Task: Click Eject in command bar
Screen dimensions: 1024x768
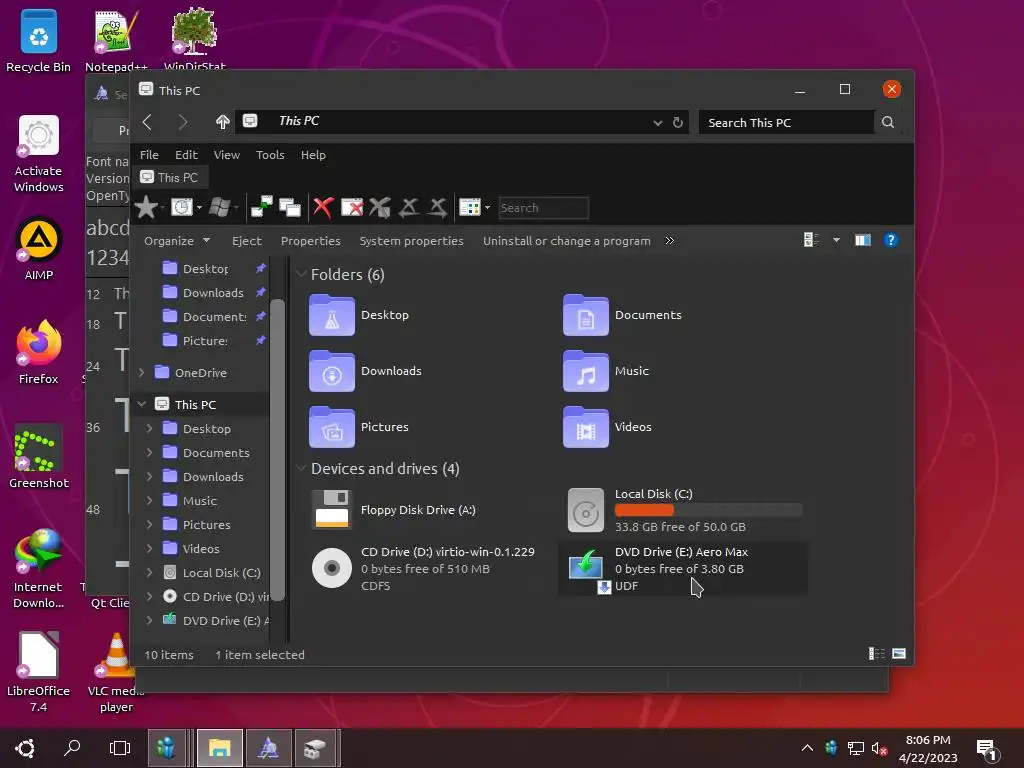Action: tap(246, 240)
